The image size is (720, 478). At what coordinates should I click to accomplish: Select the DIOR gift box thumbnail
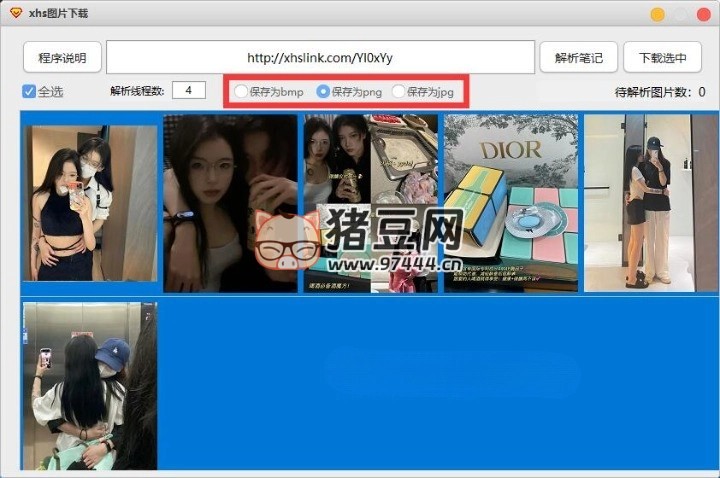(510, 203)
